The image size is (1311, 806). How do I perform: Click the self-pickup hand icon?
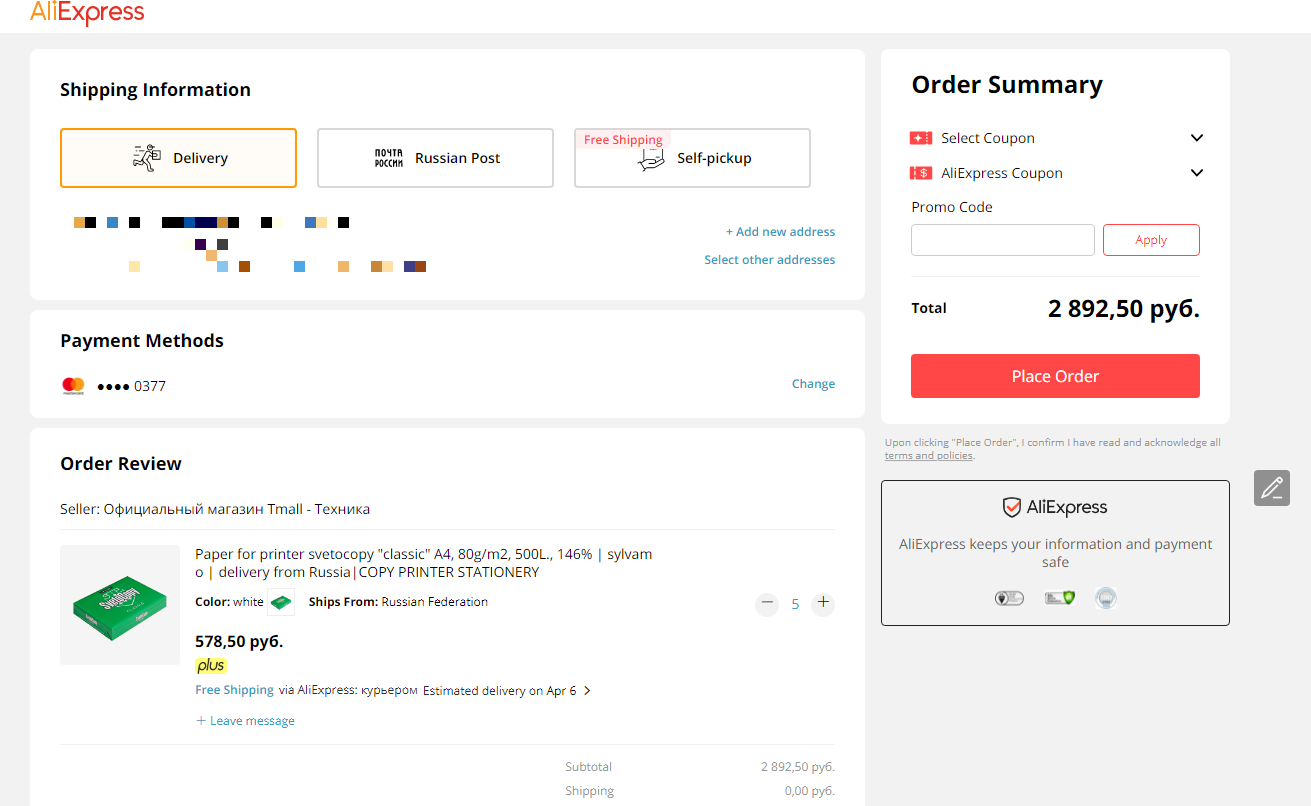[x=652, y=160]
